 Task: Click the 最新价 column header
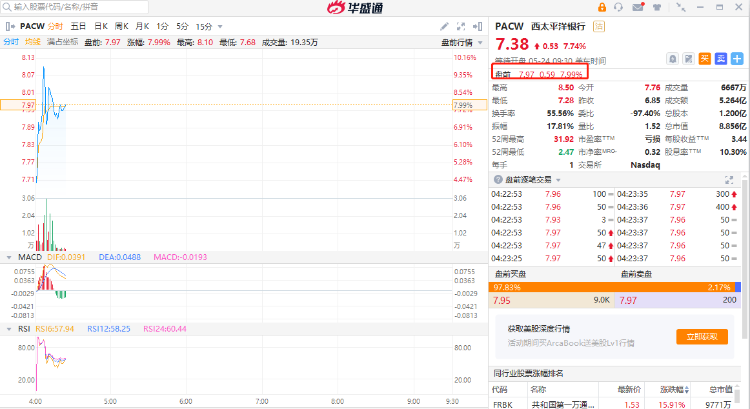coord(629,390)
